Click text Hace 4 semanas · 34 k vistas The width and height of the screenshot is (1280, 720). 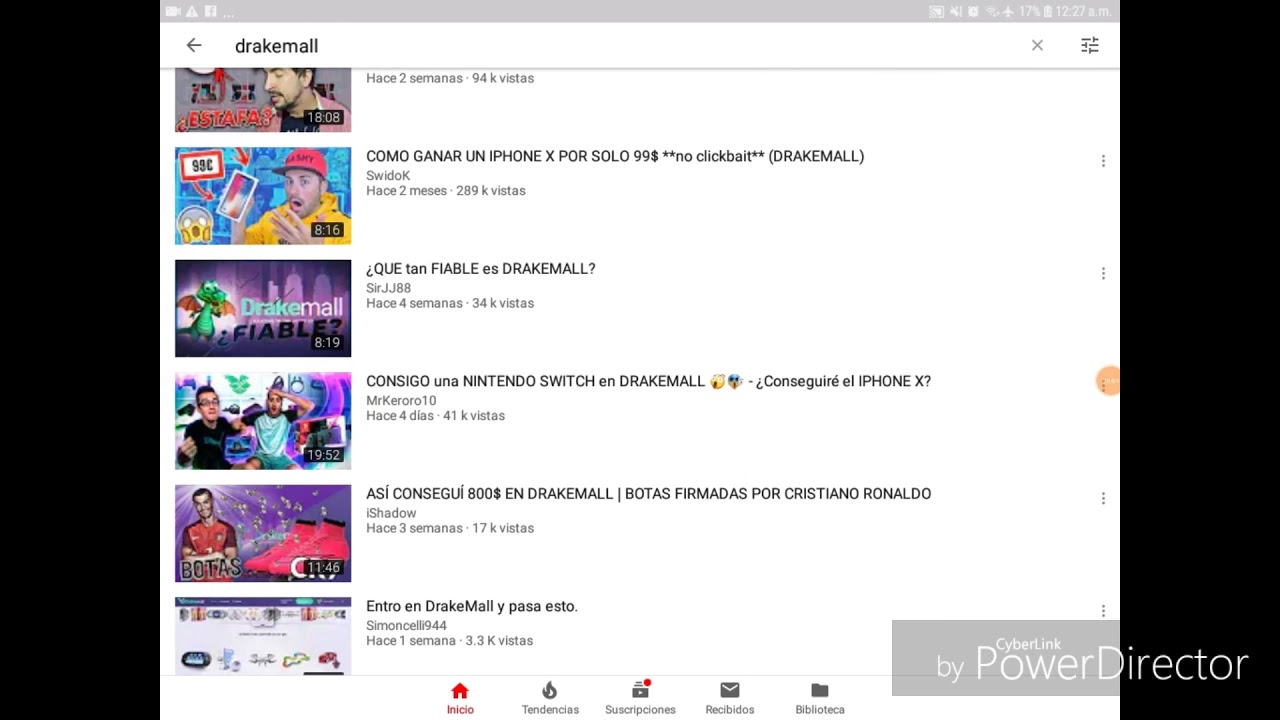pyautogui.click(x=450, y=303)
